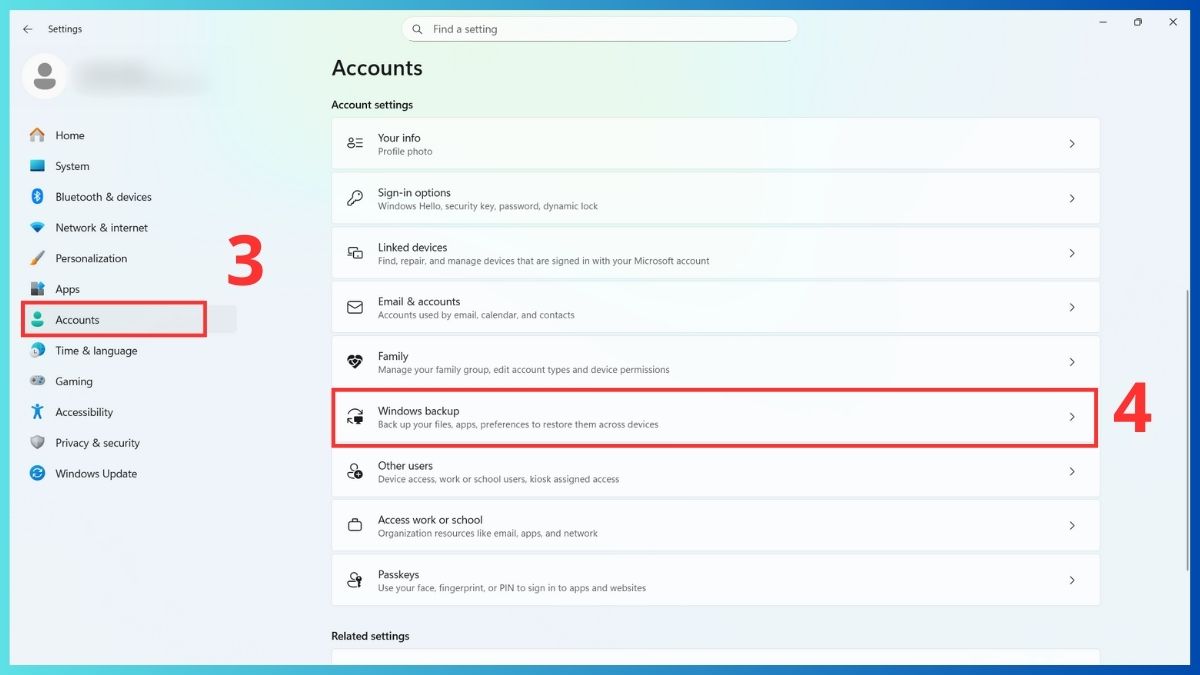Open Windows Update category label
This screenshot has width=1200, height=675.
point(96,474)
